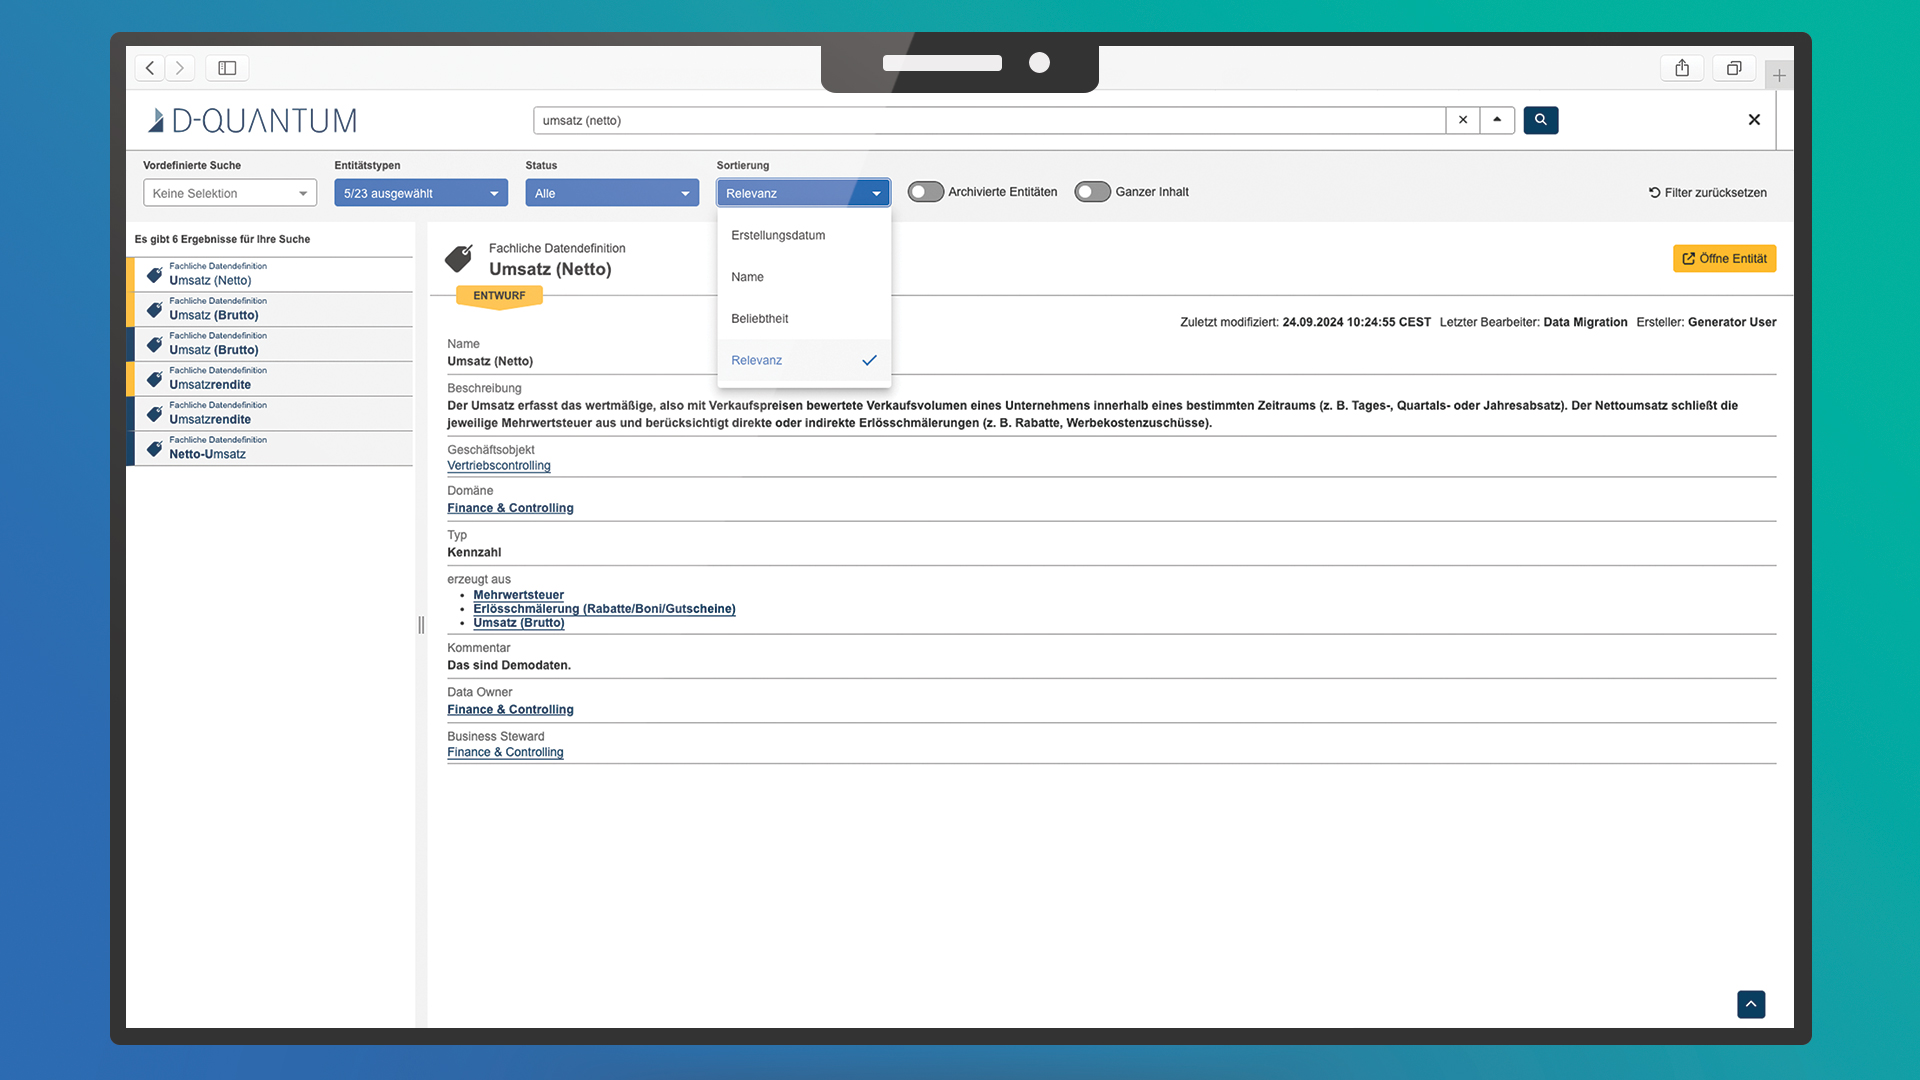Click the blue search magnifier button

click(x=1540, y=120)
